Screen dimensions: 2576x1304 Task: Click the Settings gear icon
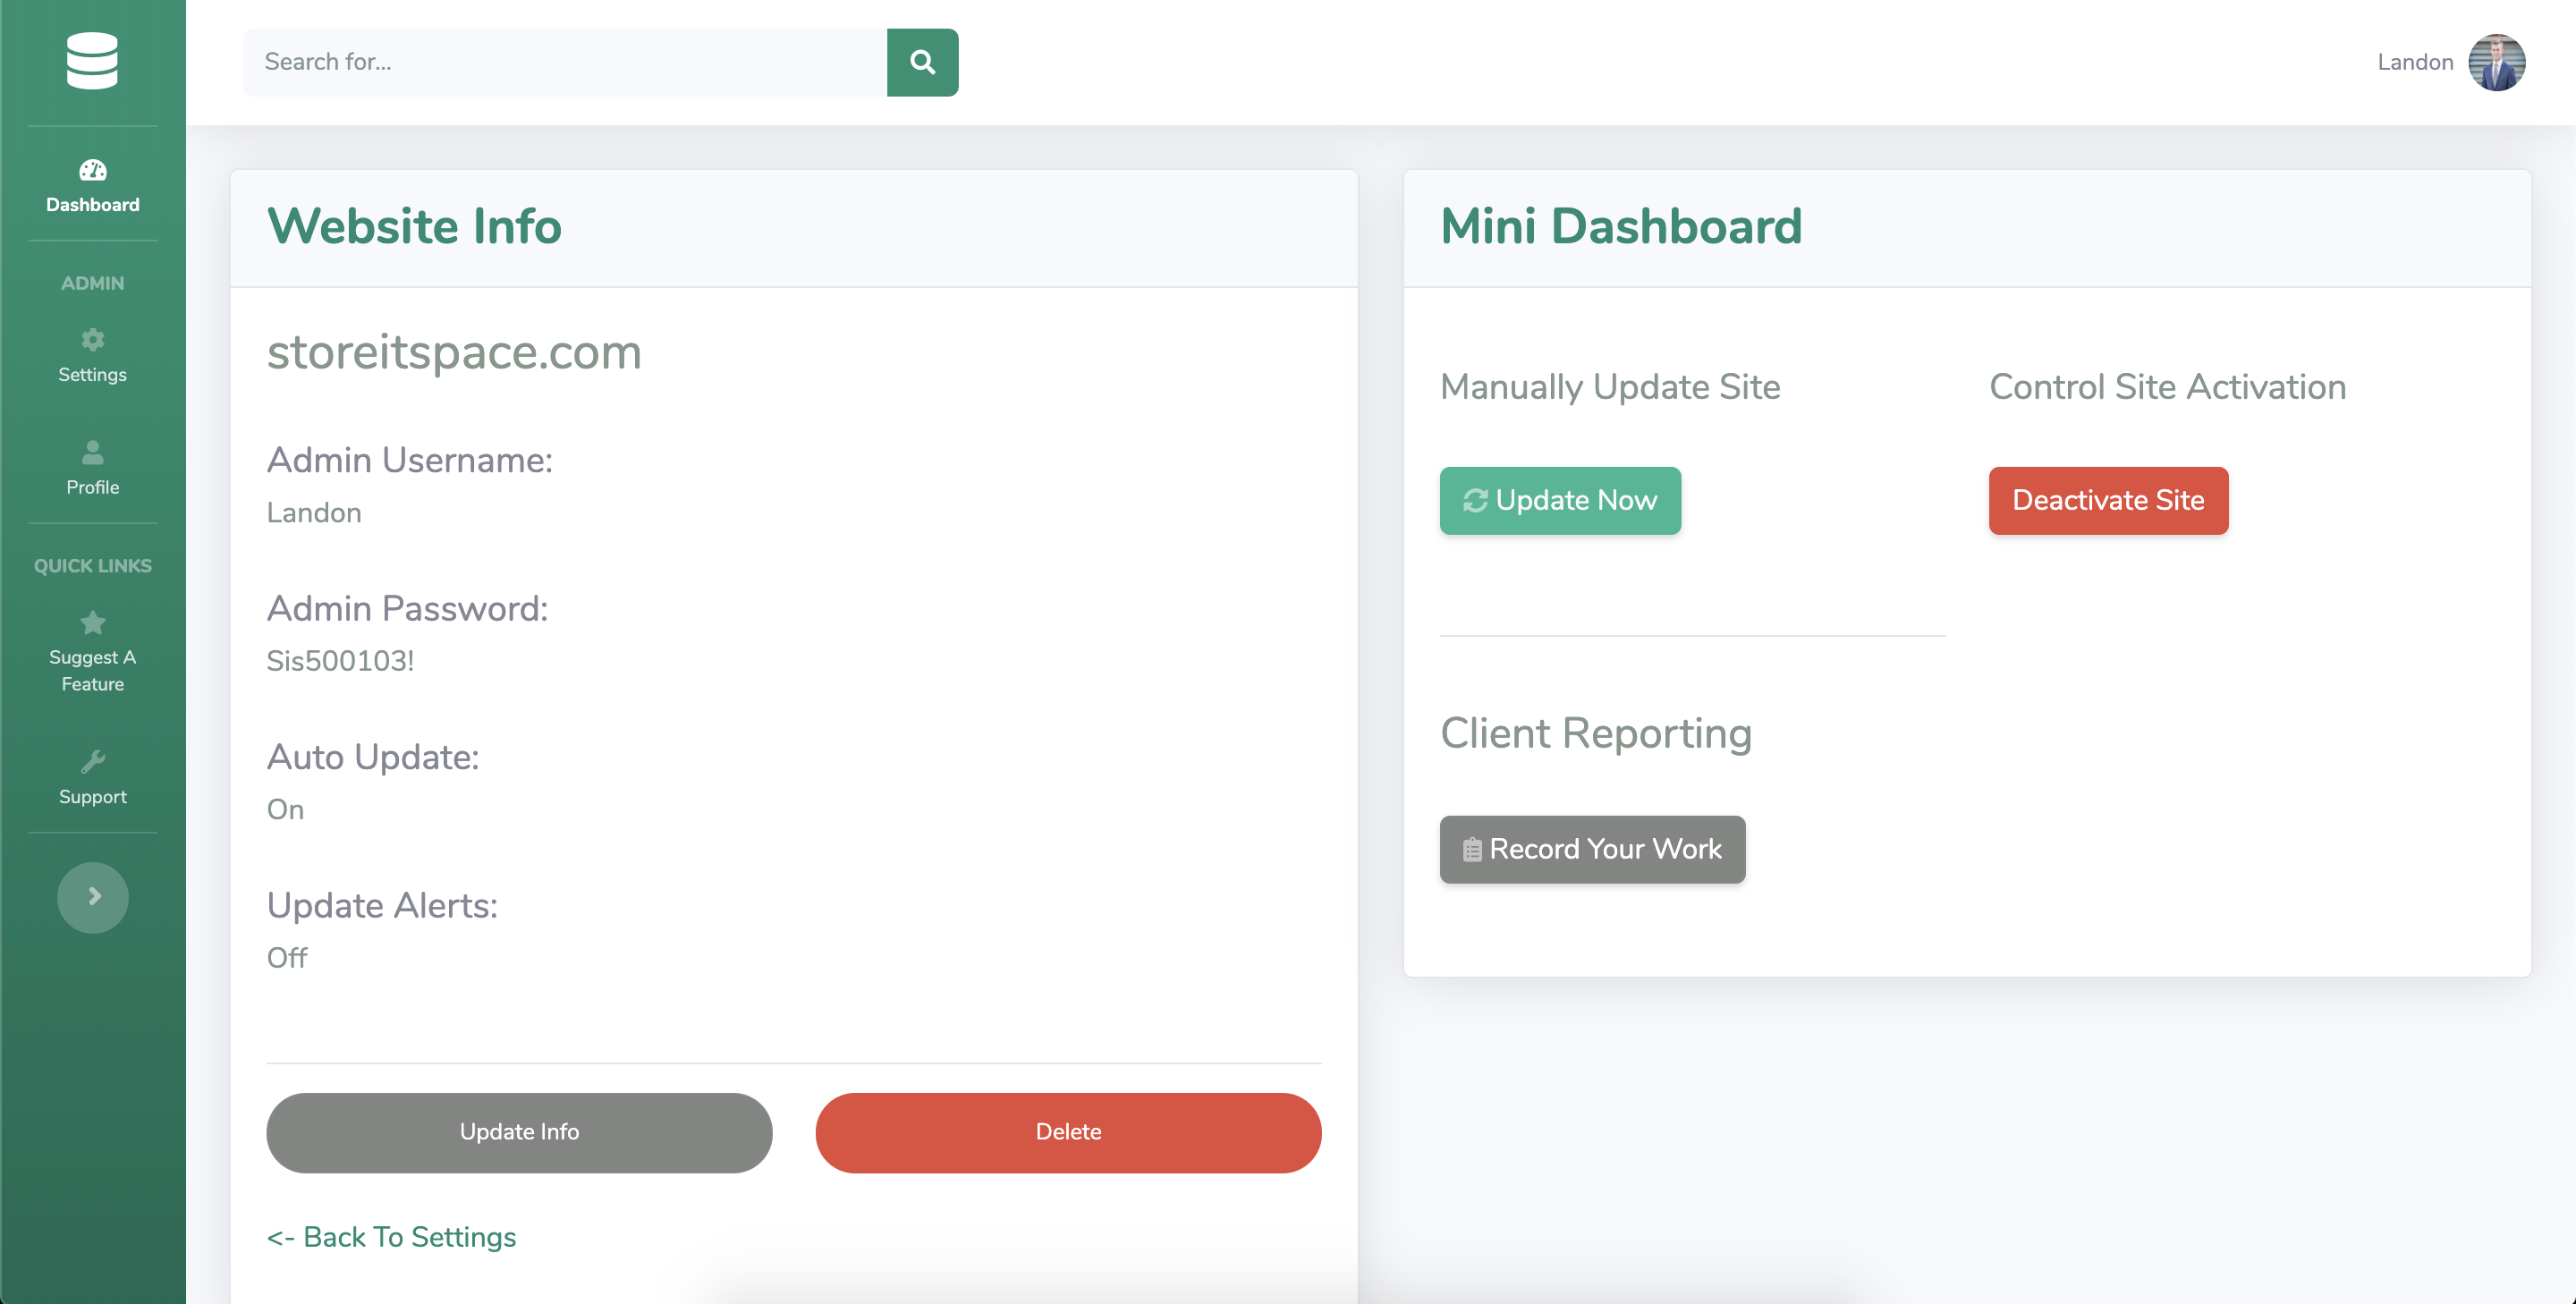click(x=92, y=340)
